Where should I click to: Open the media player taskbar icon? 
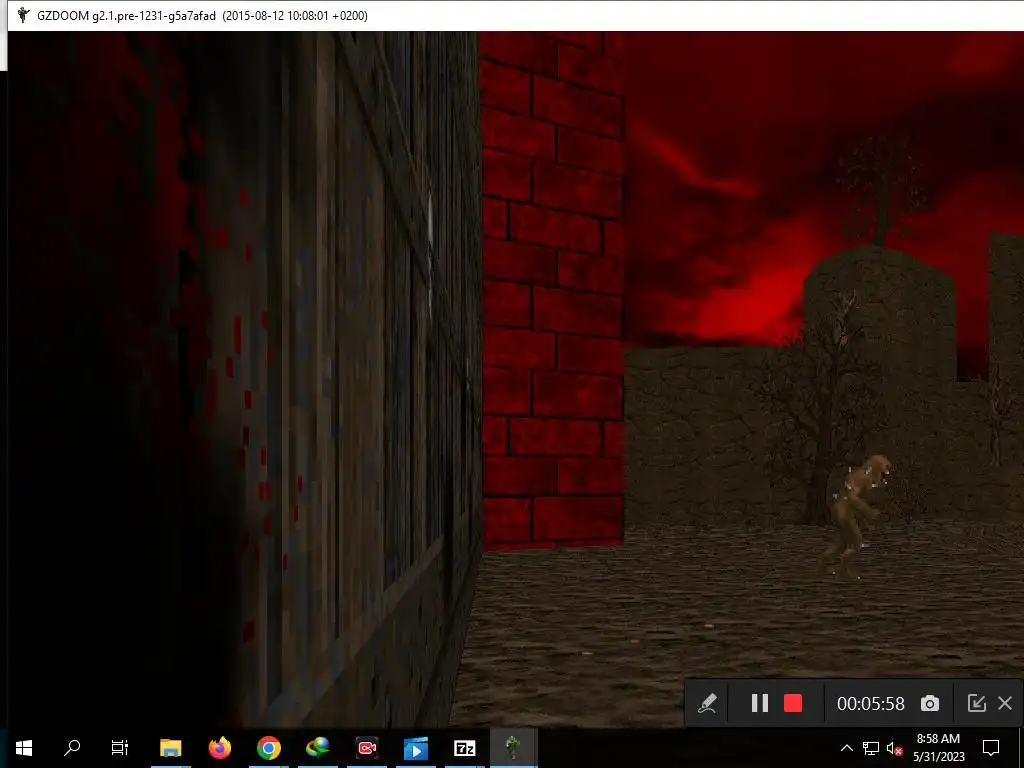pos(416,748)
